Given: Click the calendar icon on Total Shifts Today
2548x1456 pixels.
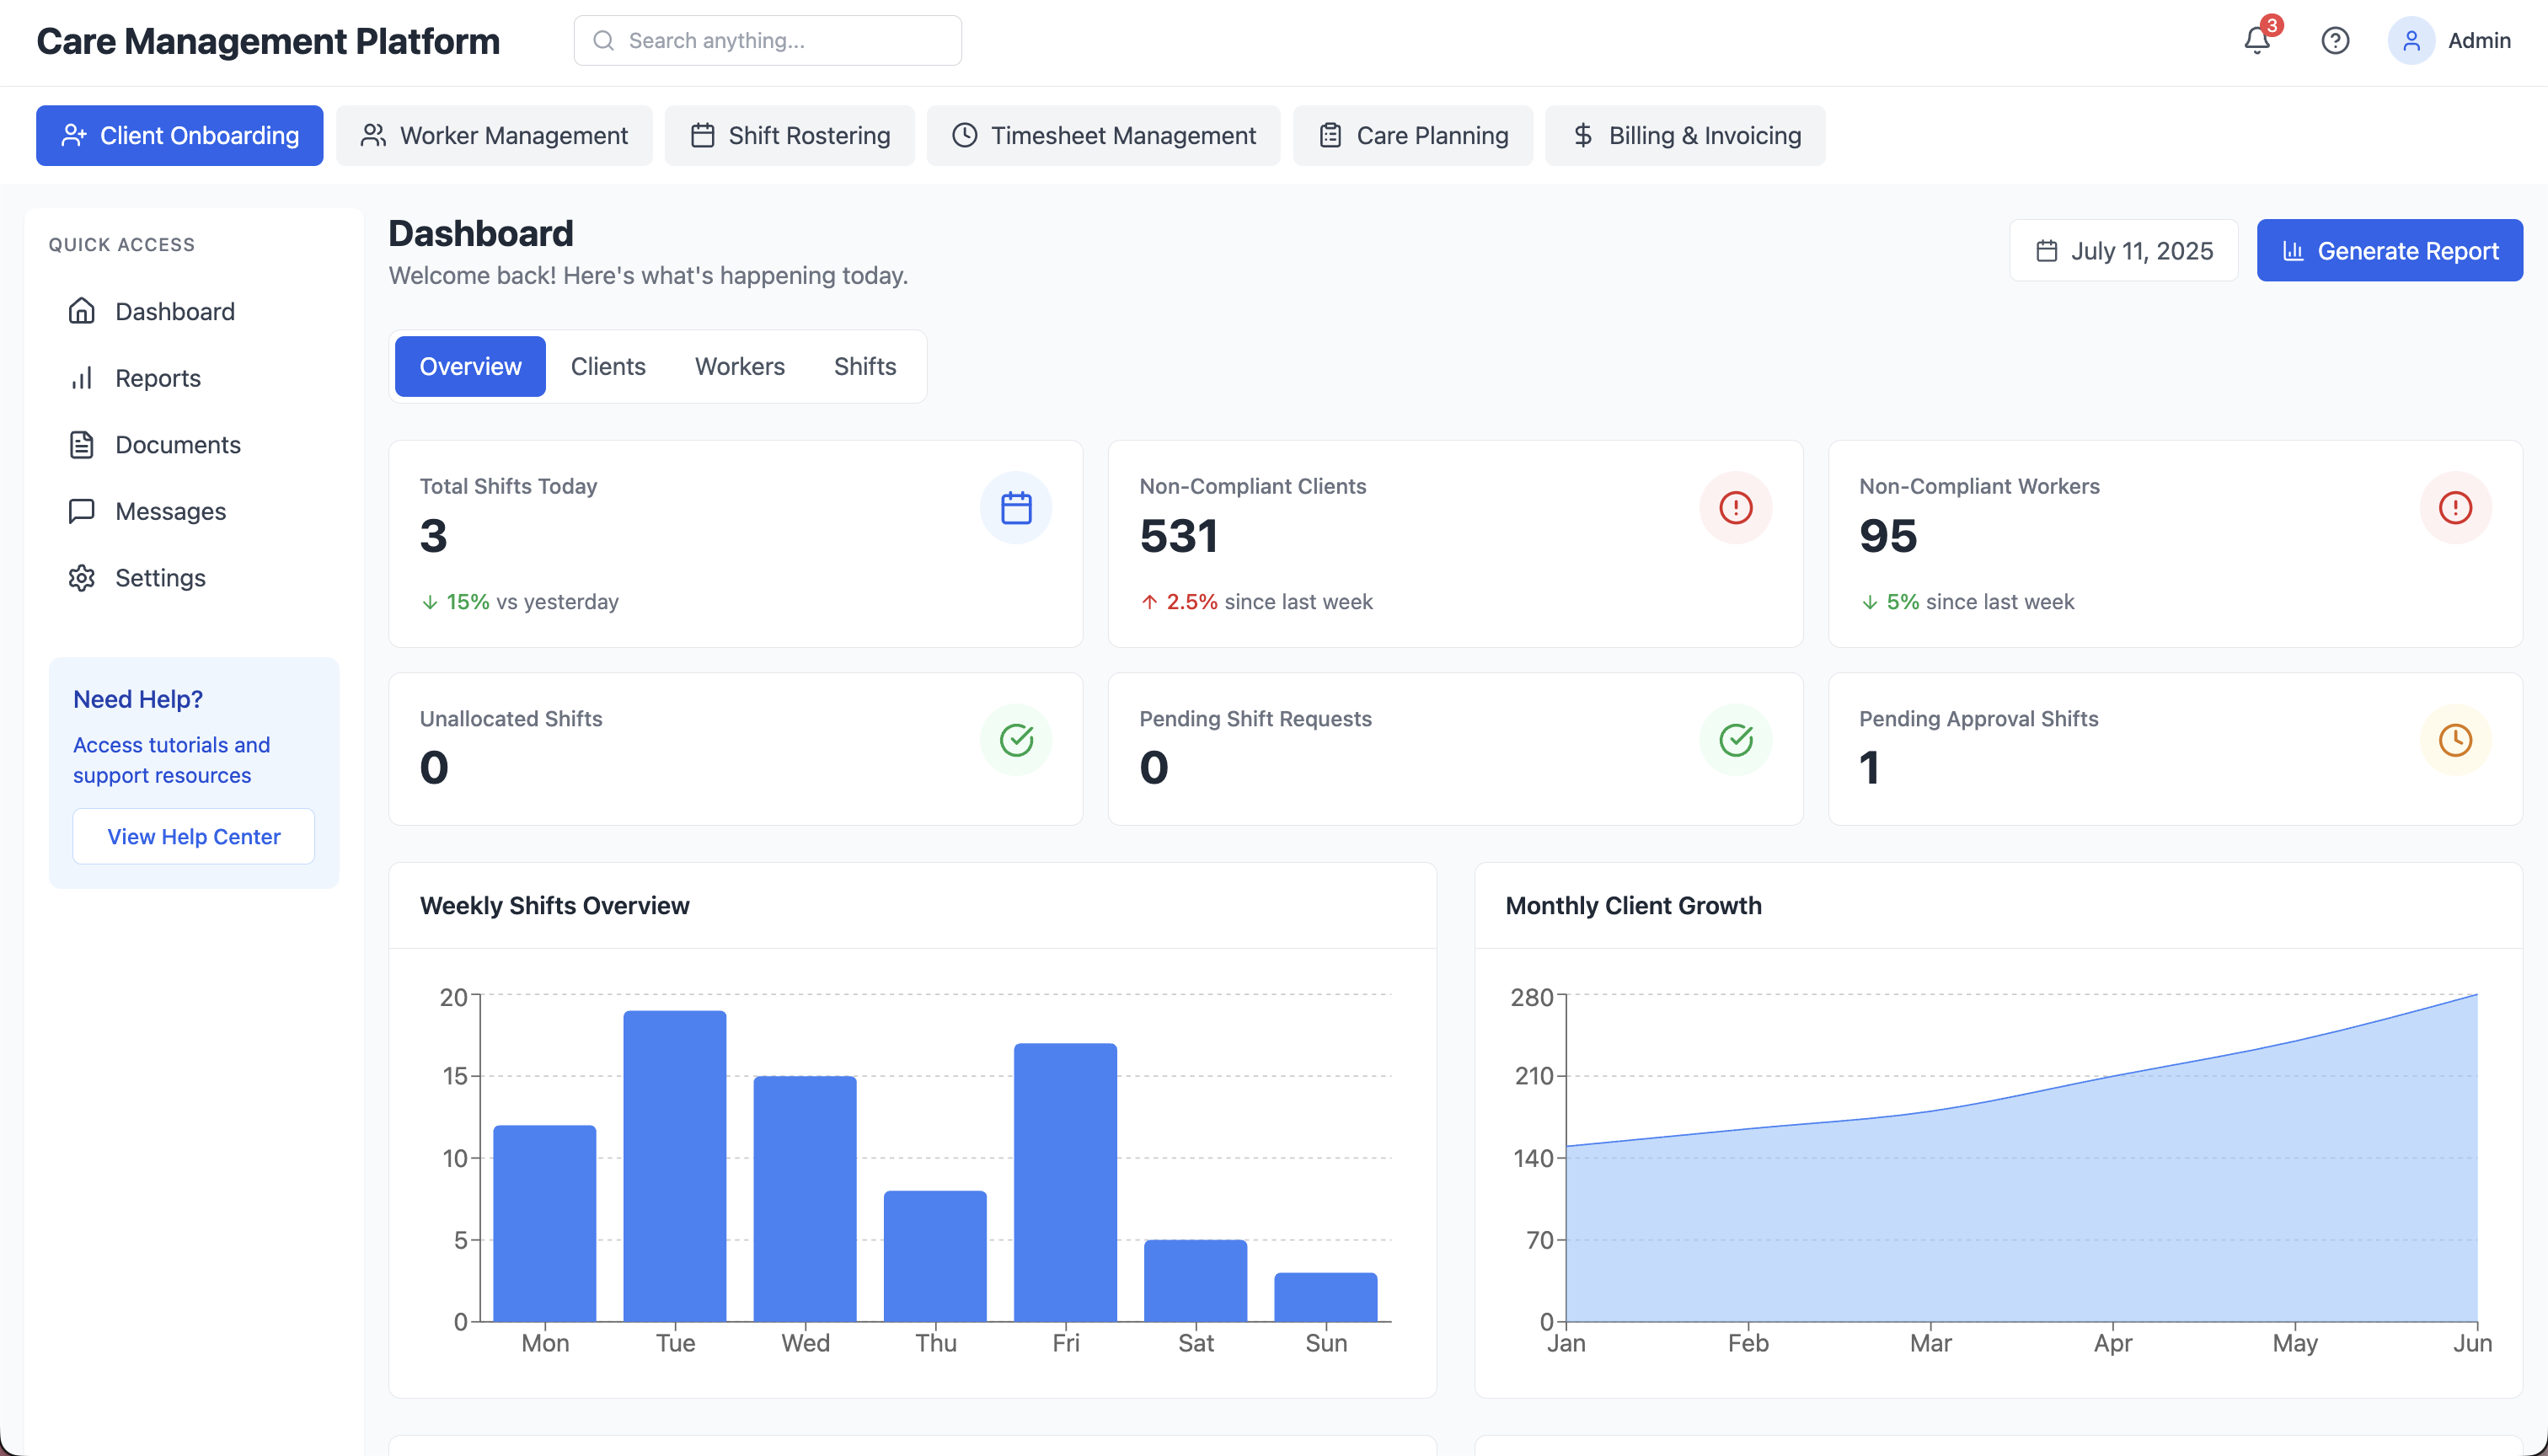Looking at the screenshot, I should point(1016,507).
